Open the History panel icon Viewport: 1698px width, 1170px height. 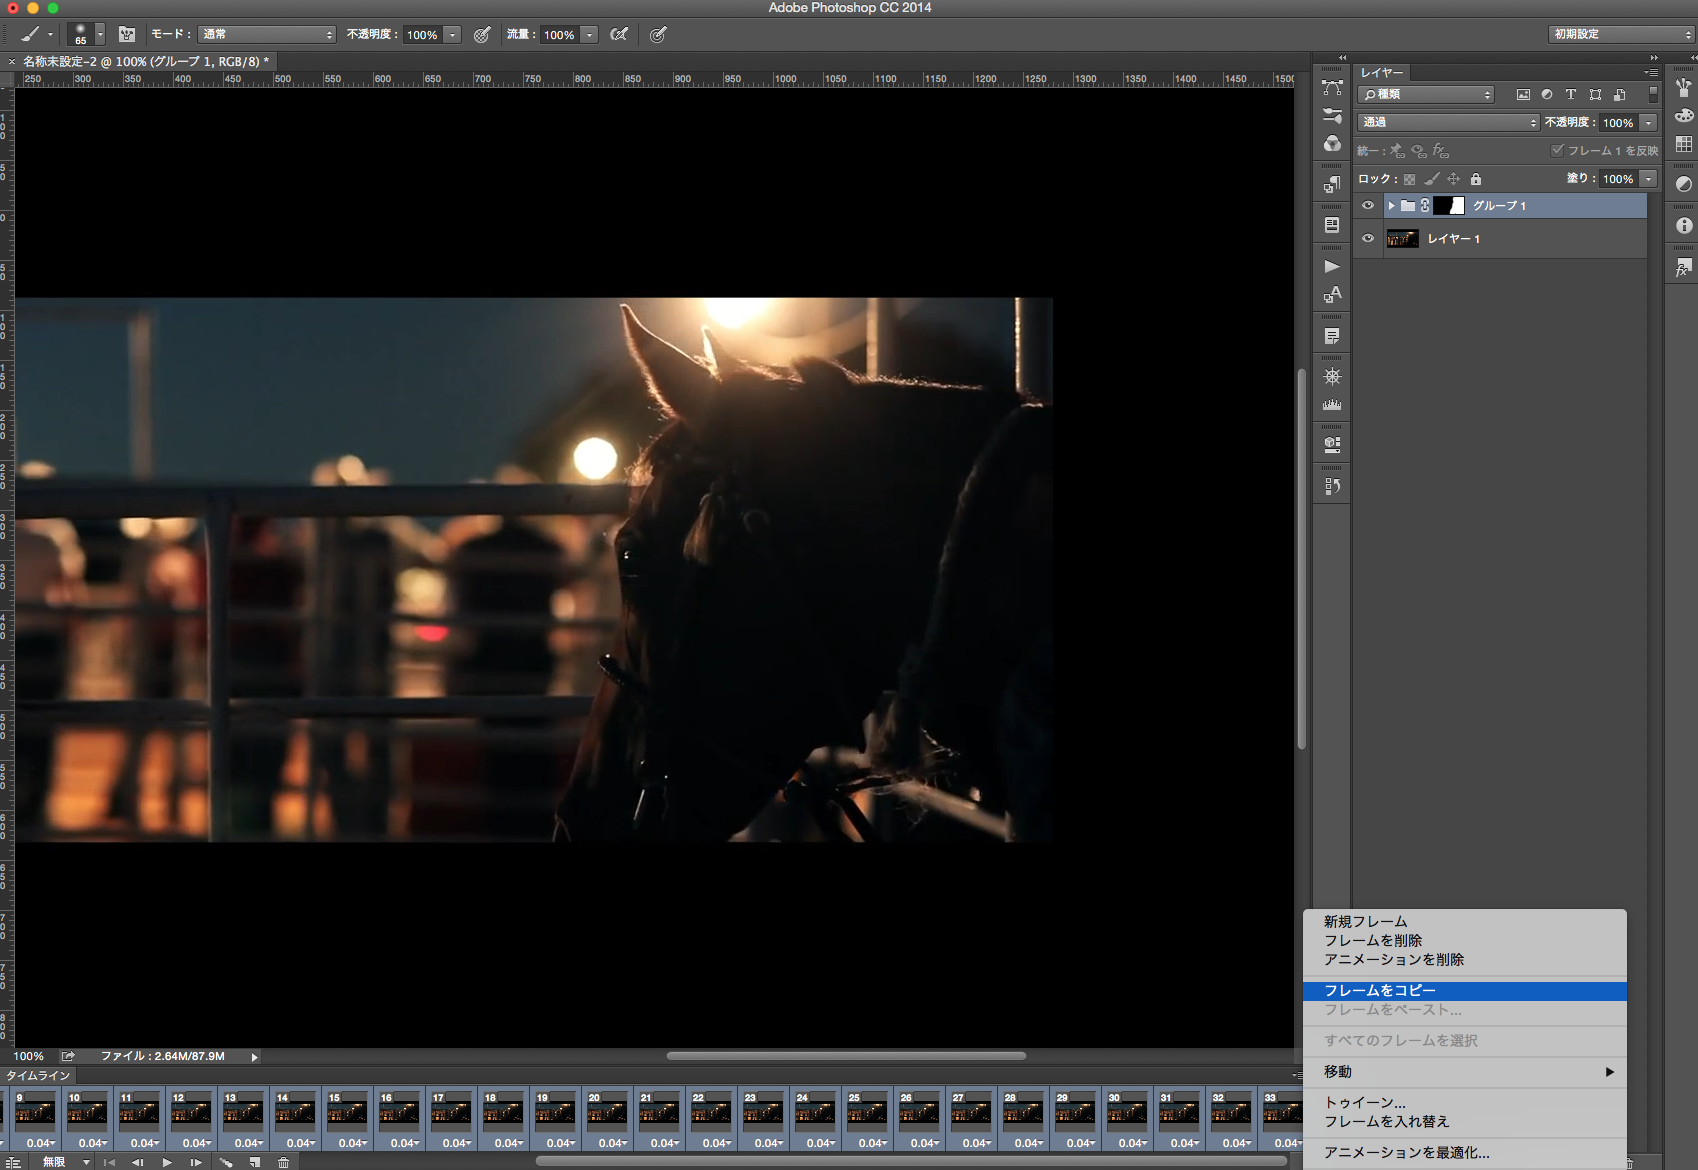click(x=1332, y=487)
